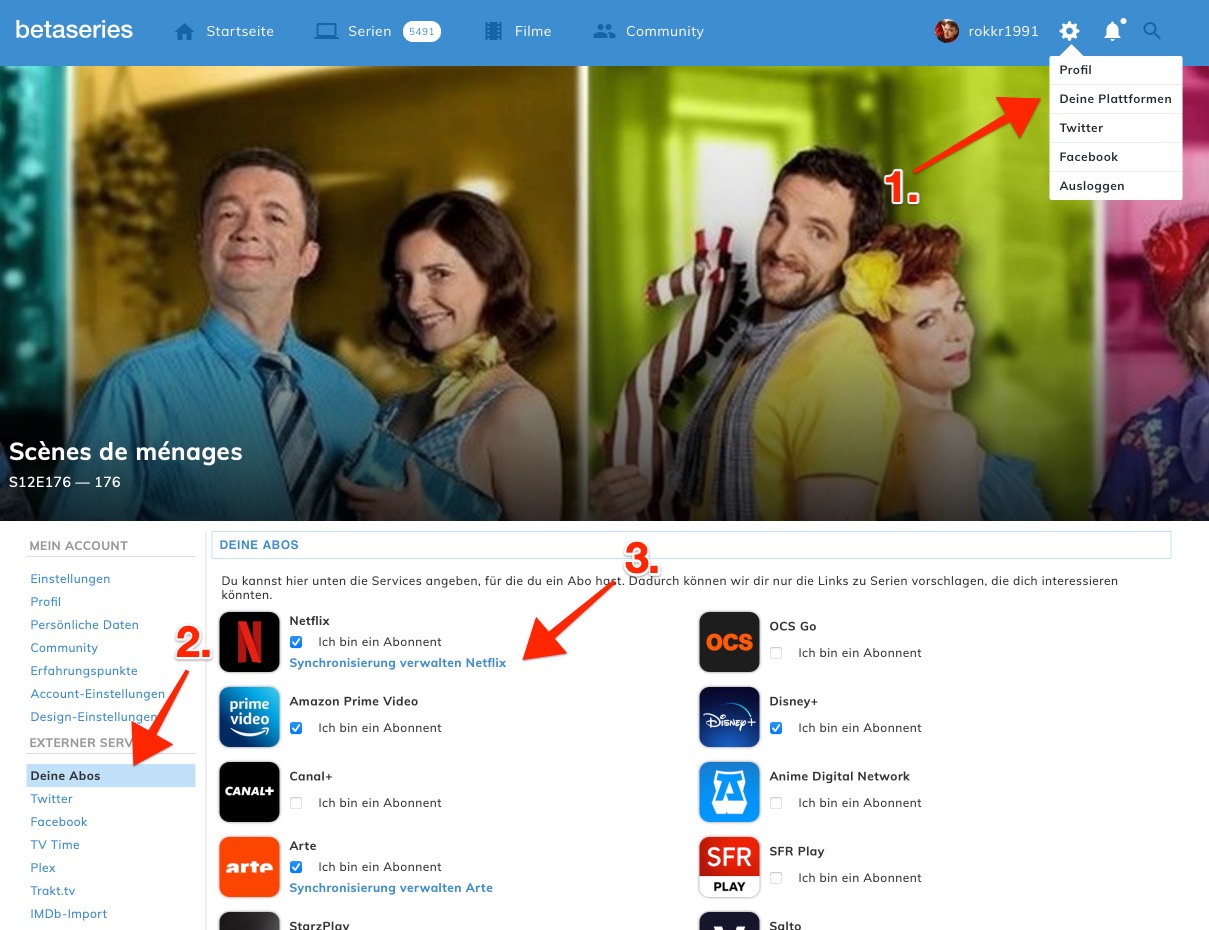
Task: Click the Disney+ service icon
Action: [x=729, y=717]
